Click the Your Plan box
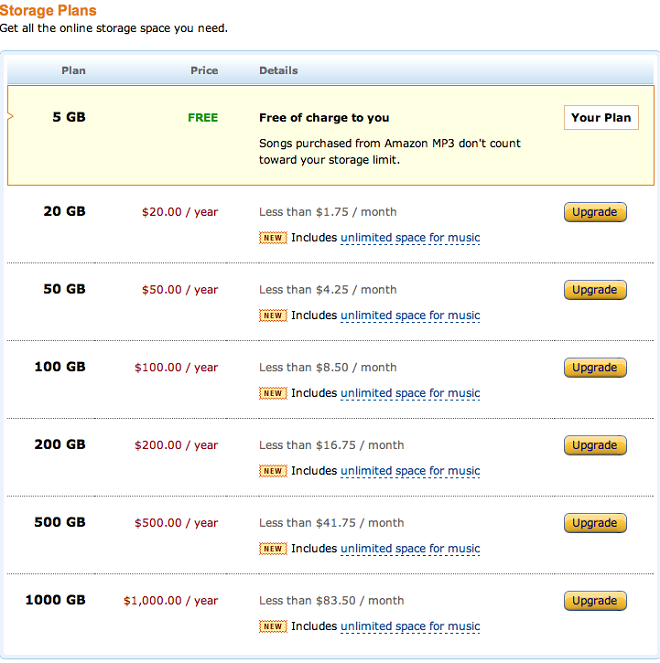The image size is (660, 663). 601,117
